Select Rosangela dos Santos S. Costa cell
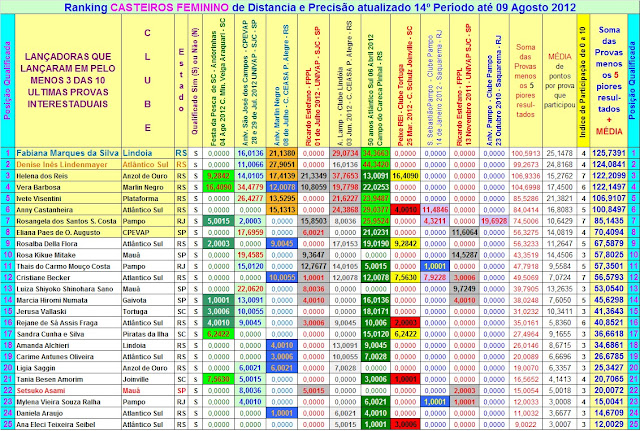640x431 pixels. pyautogui.click(x=68, y=221)
